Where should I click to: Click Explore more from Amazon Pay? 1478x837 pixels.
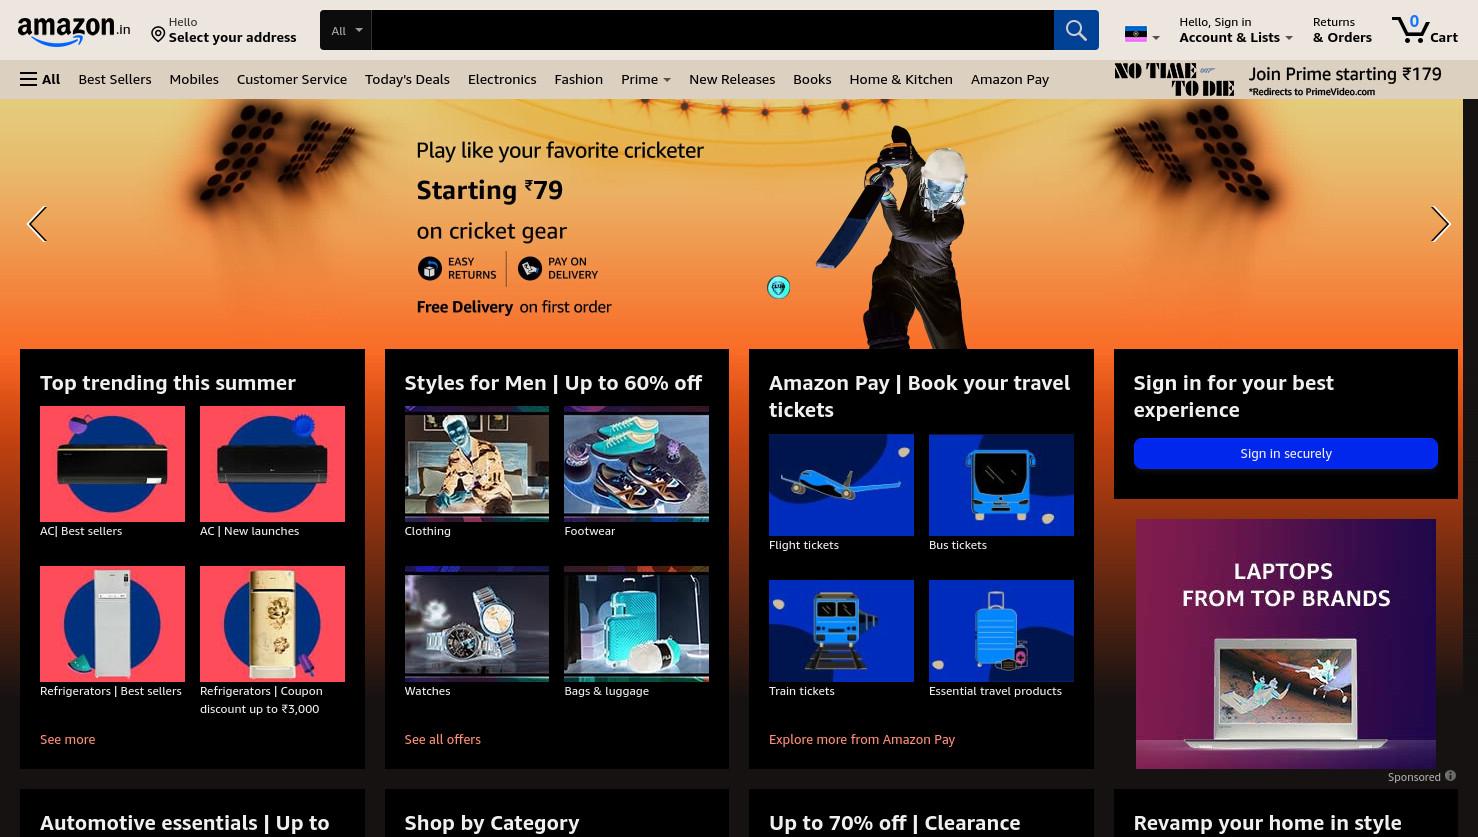(x=862, y=739)
